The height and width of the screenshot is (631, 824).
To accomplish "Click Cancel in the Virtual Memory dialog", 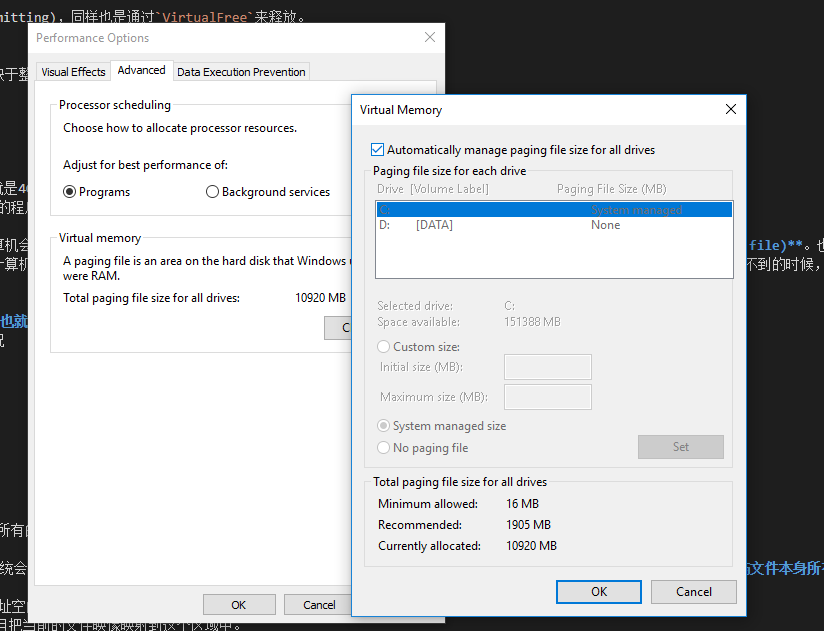I will [694, 592].
